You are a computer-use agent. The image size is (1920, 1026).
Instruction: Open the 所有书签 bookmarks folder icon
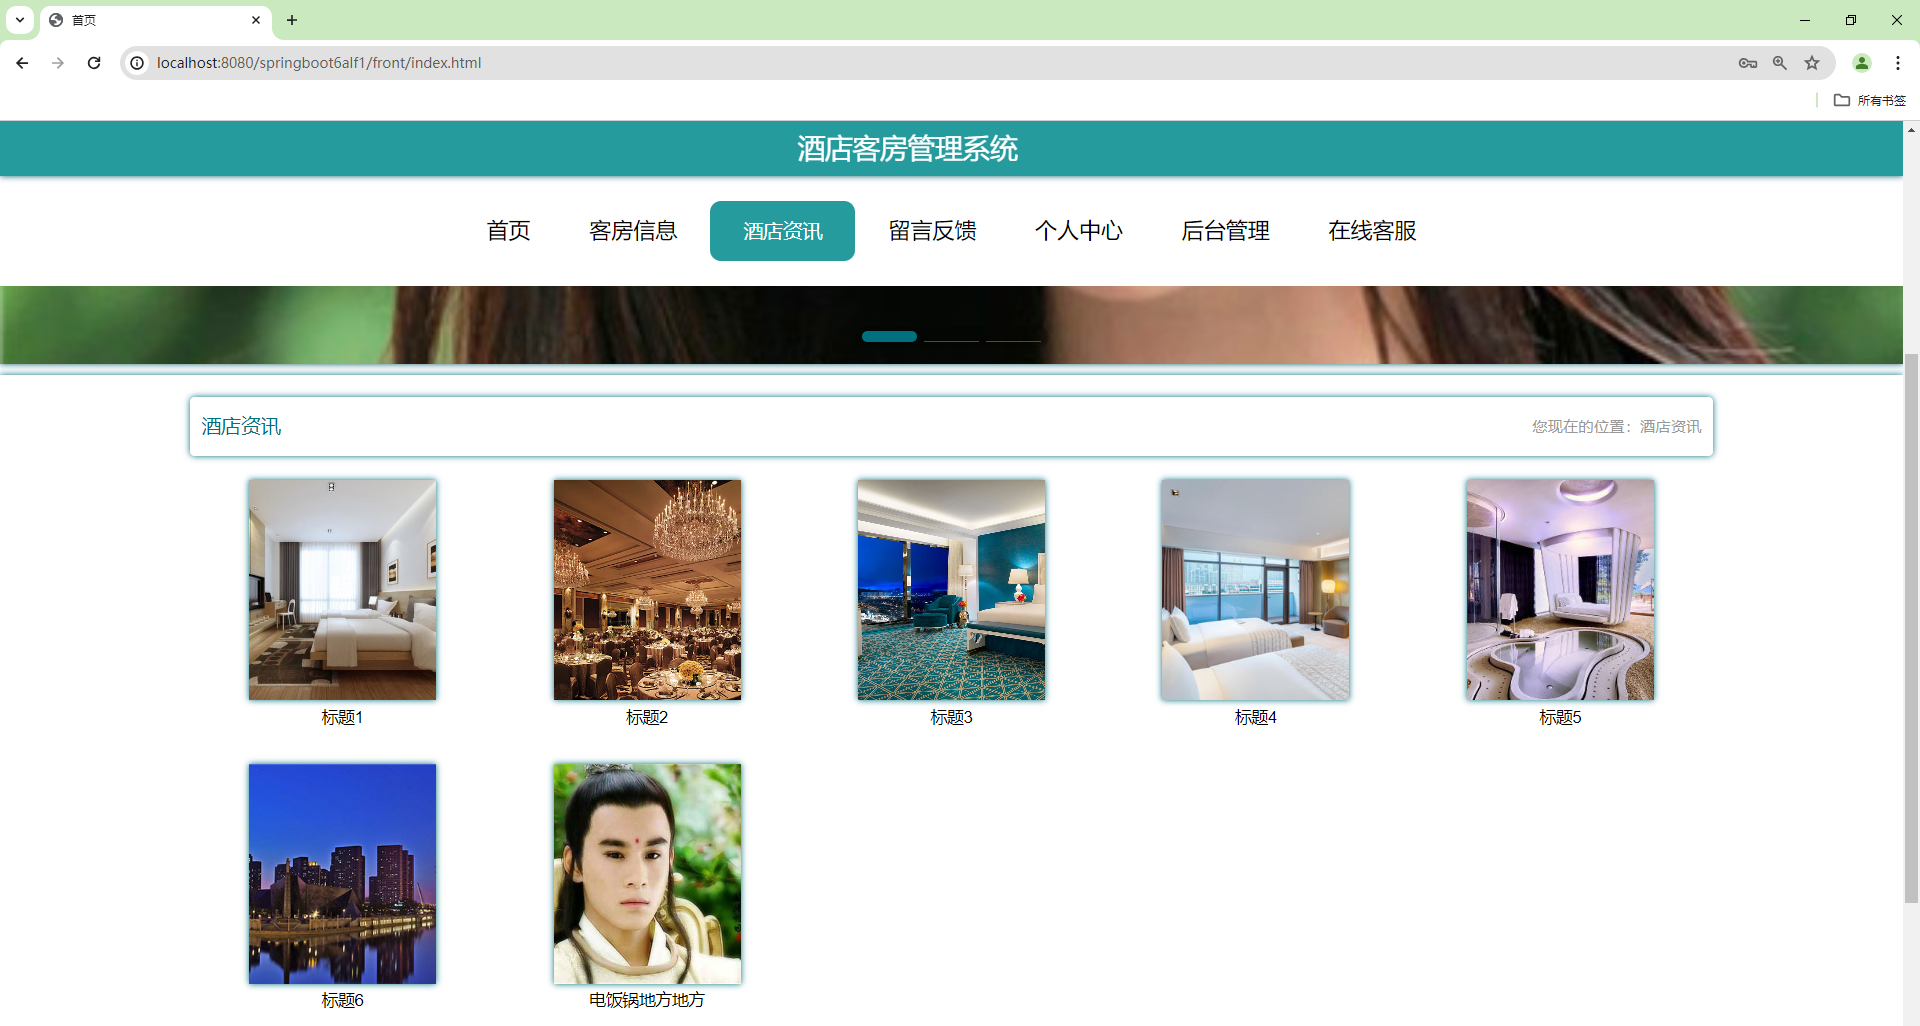click(x=1868, y=100)
